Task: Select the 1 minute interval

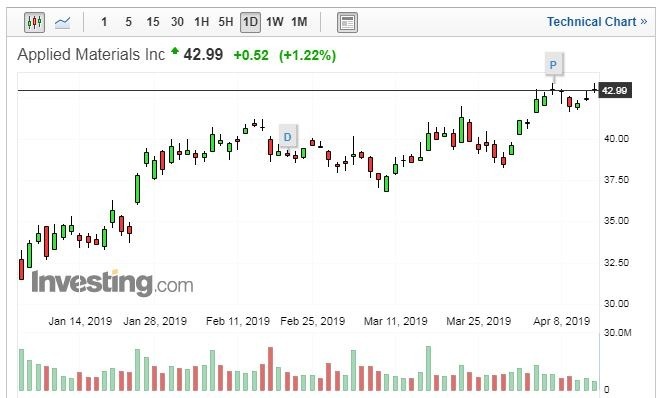Action: [104, 22]
